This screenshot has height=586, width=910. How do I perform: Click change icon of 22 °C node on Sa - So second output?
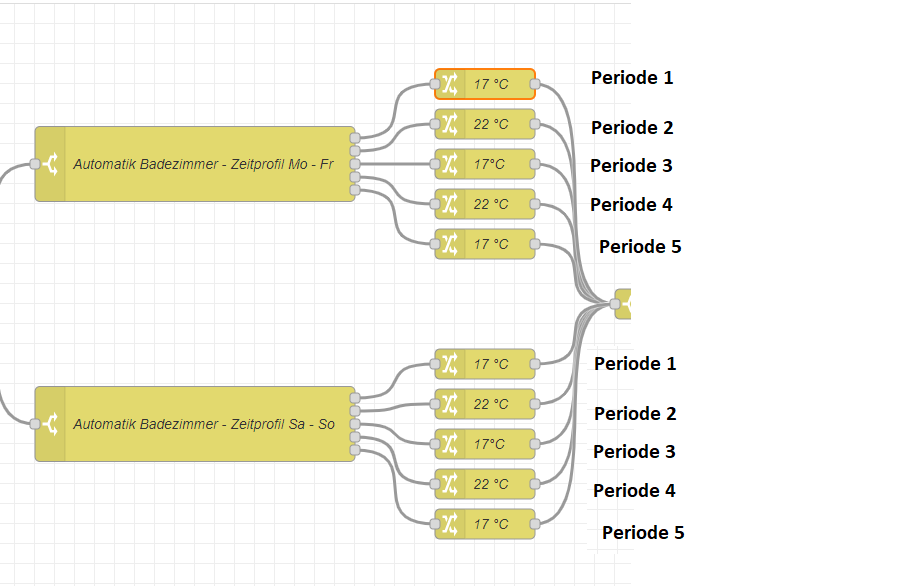coord(450,404)
